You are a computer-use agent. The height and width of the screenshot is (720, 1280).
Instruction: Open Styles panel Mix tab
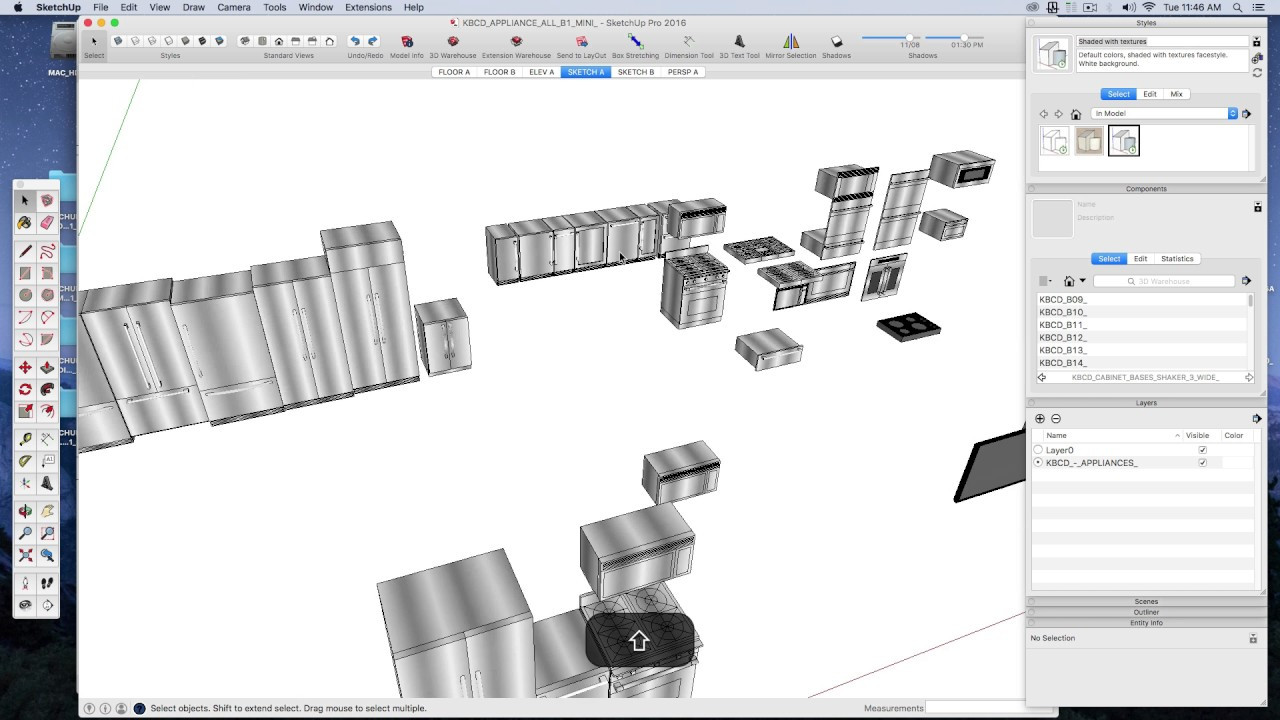point(1176,94)
